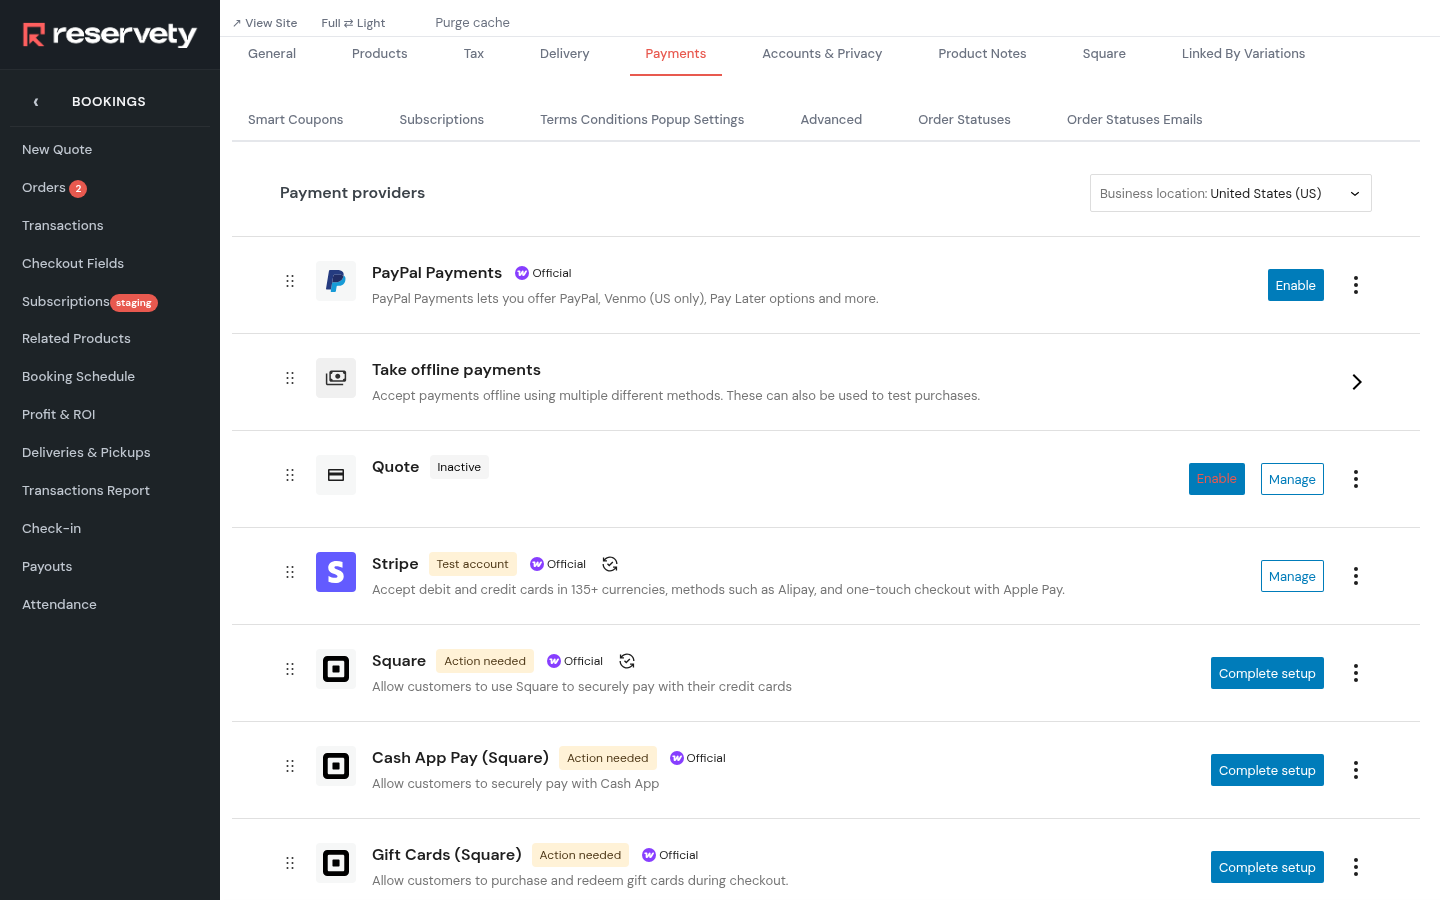Click the Take offline payments cash icon
This screenshot has width=1440, height=900.
coord(336,378)
